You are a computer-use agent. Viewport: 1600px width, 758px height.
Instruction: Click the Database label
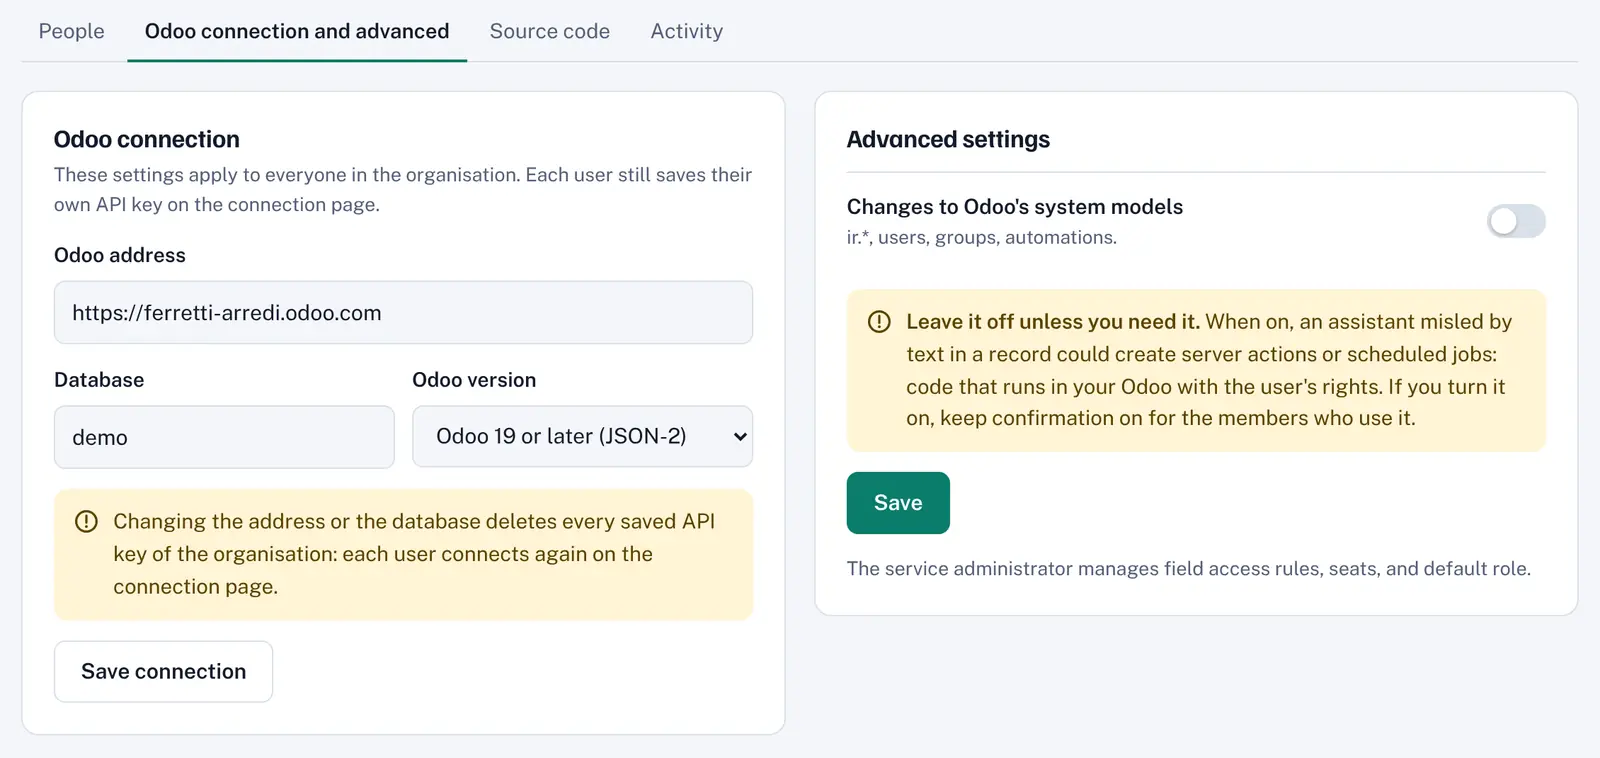pos(99,380)
